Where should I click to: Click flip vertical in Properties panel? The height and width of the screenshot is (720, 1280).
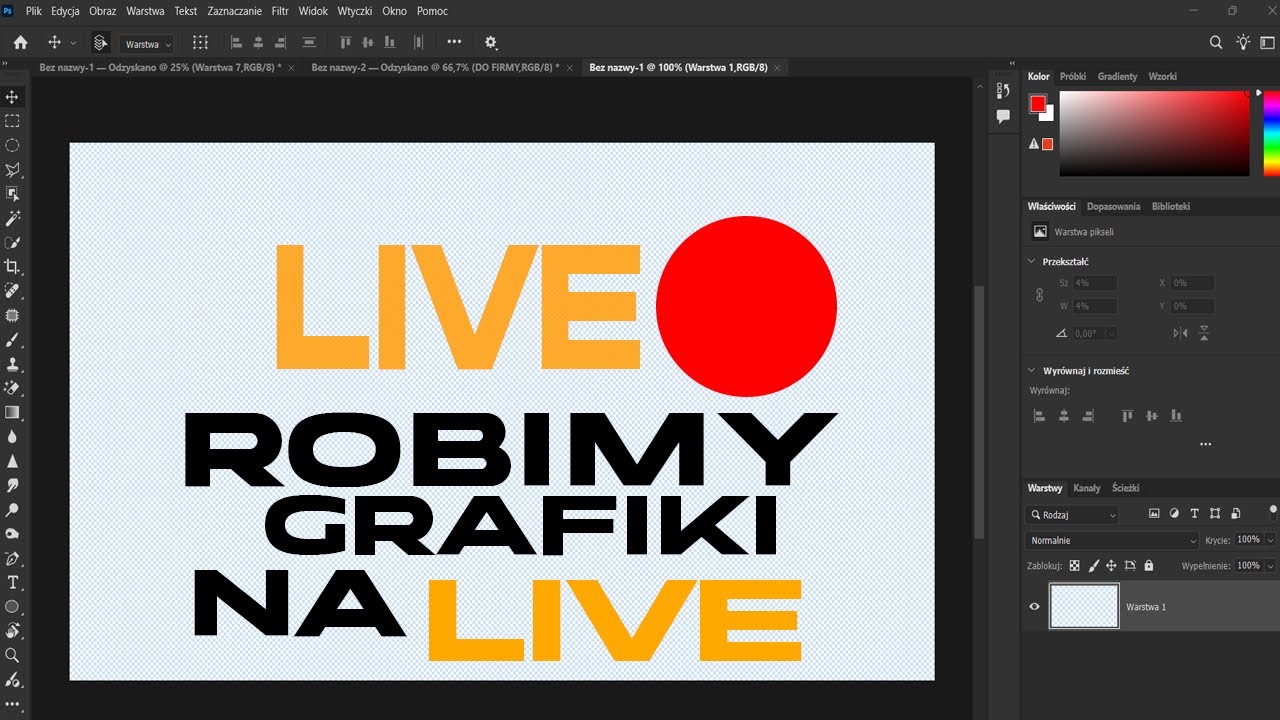coord(1204,333)
